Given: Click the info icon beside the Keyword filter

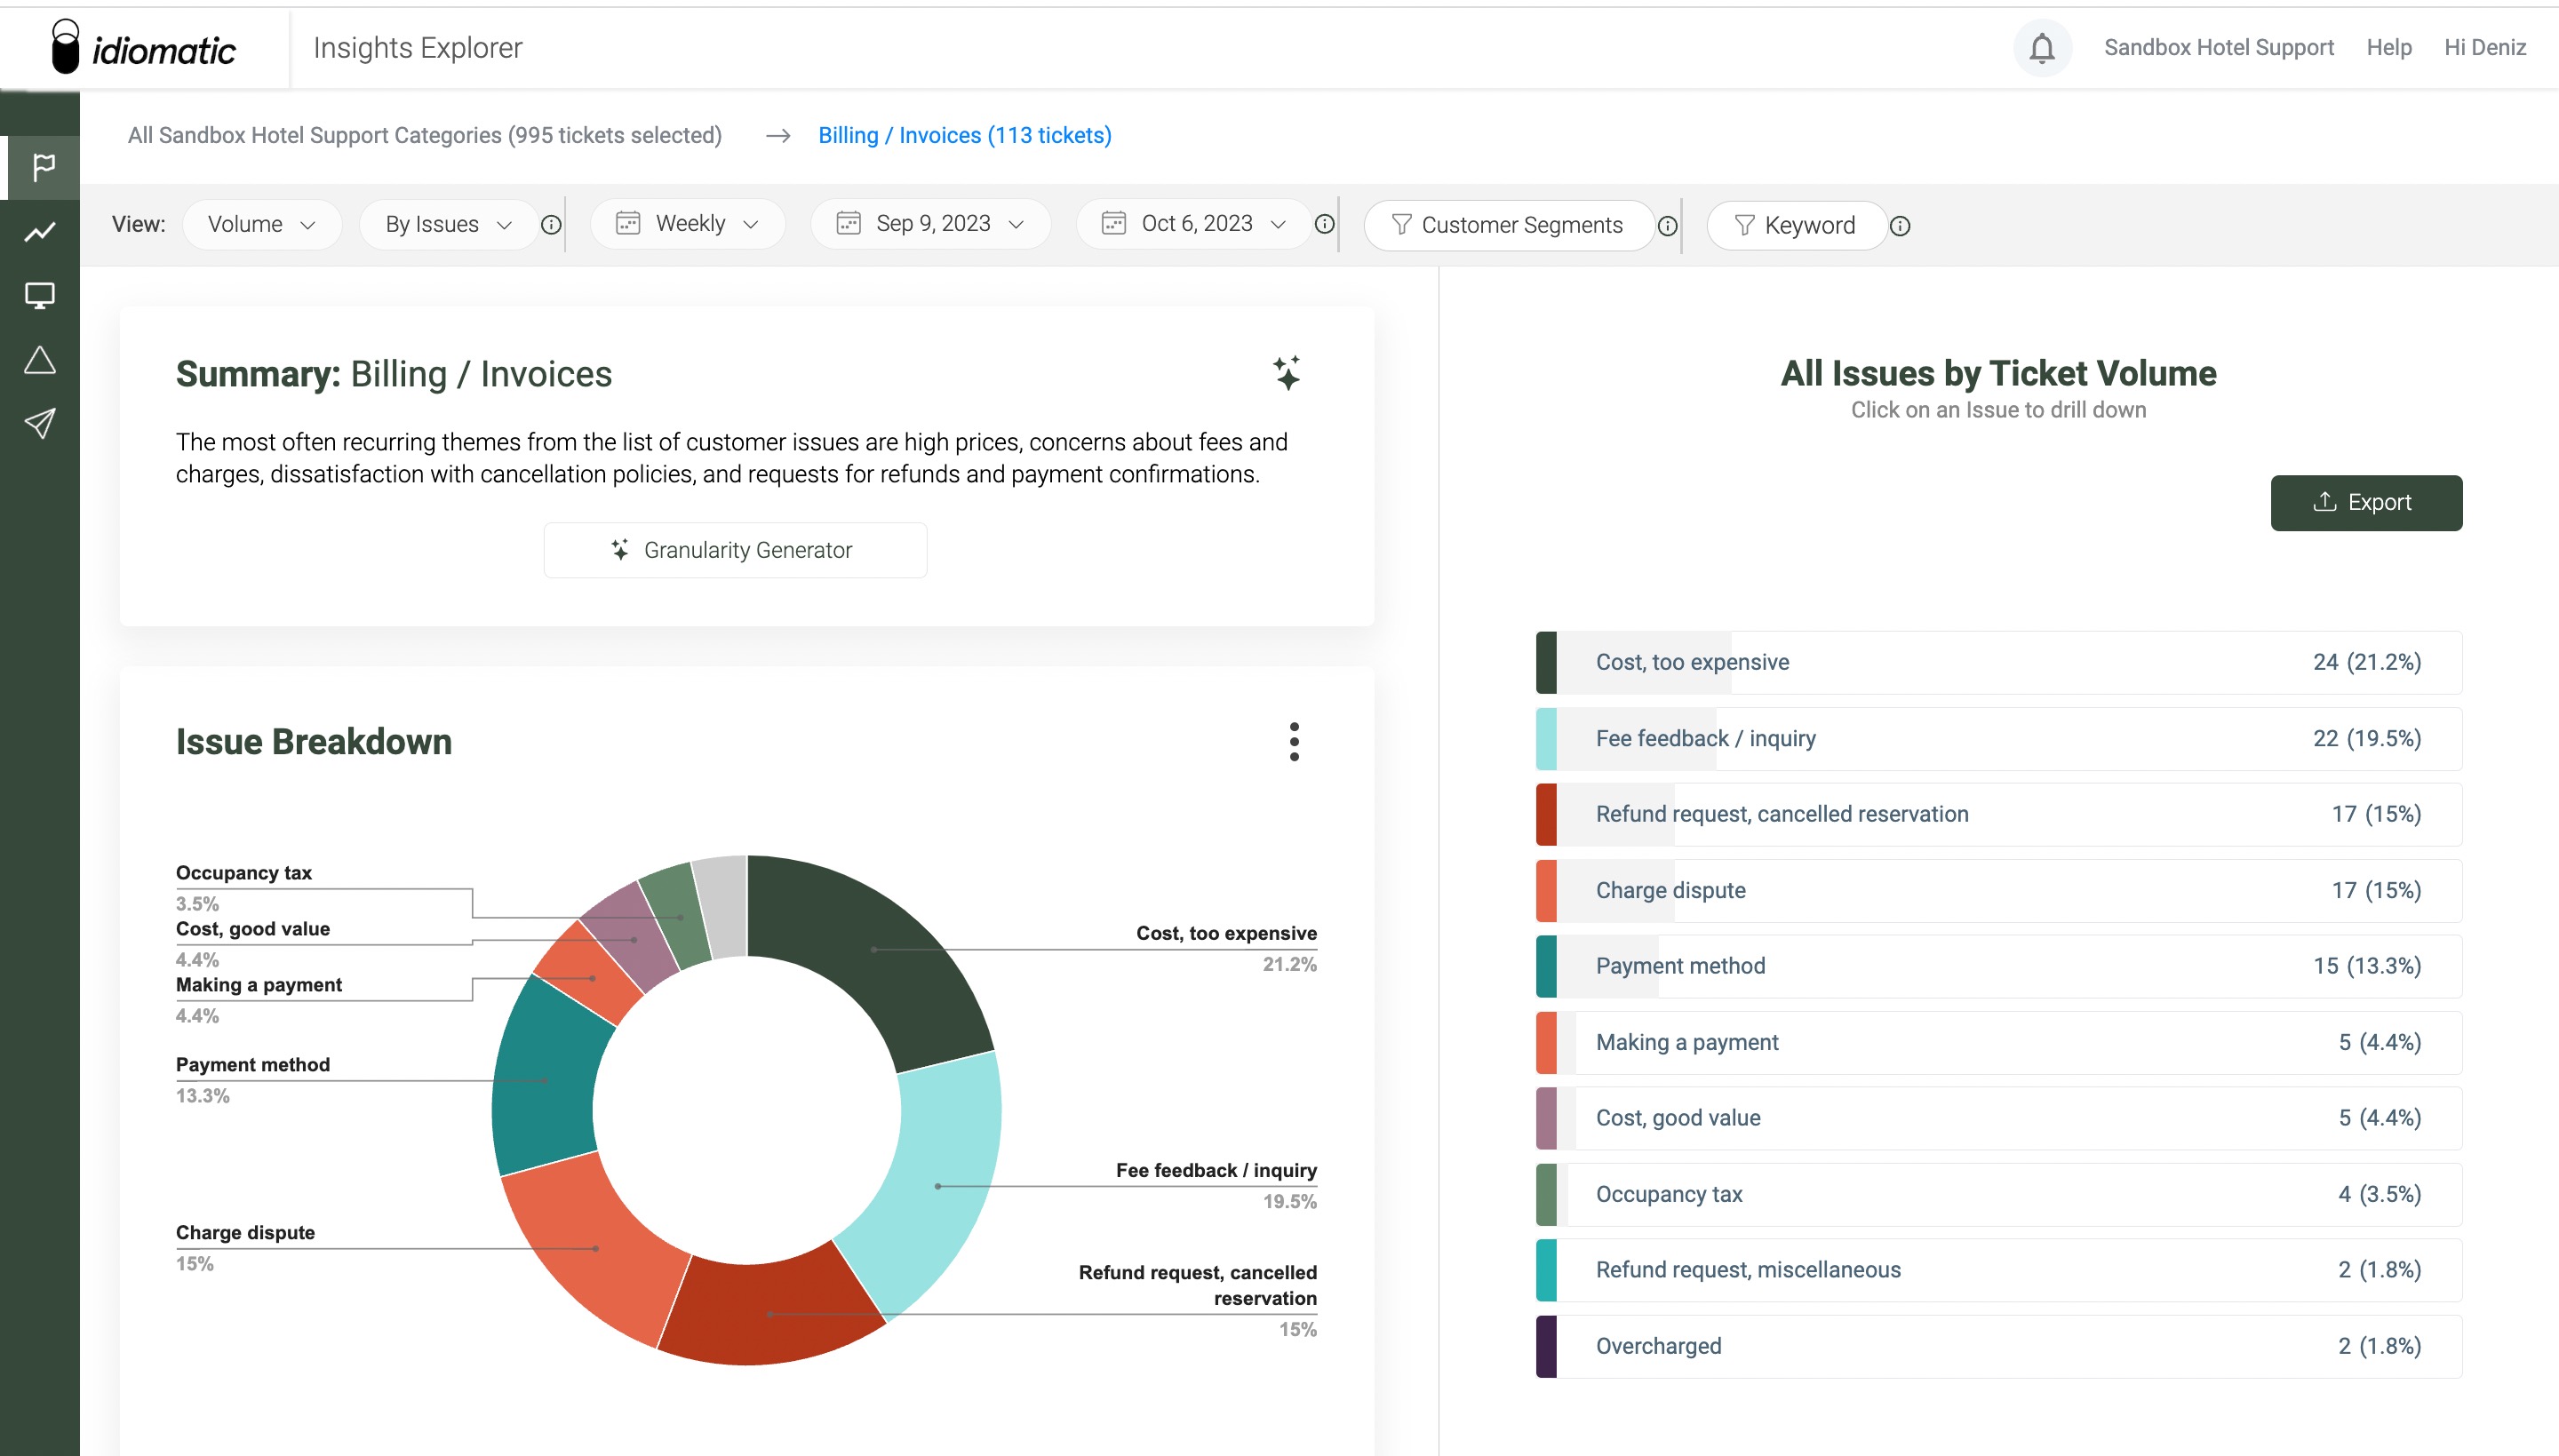Looking at the screenshot, I should click(1899, 226).
